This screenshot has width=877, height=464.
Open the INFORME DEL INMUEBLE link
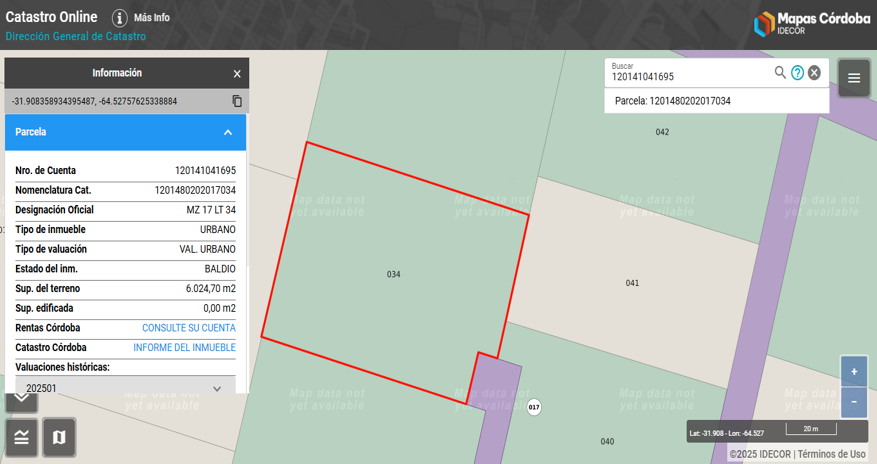pyautogui.click(x=184, y=347)
